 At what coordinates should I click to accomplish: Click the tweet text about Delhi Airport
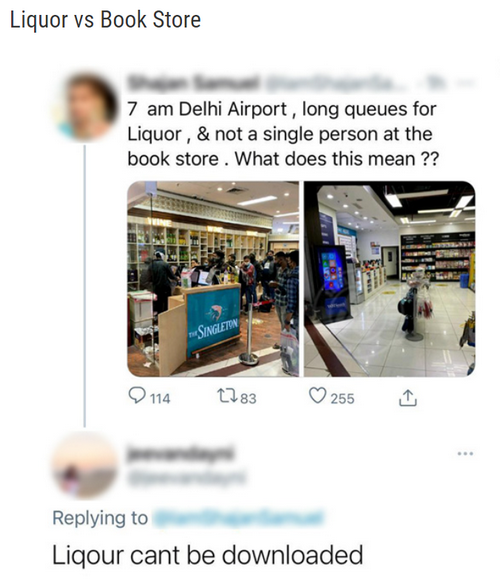click(x=282, y=134)
